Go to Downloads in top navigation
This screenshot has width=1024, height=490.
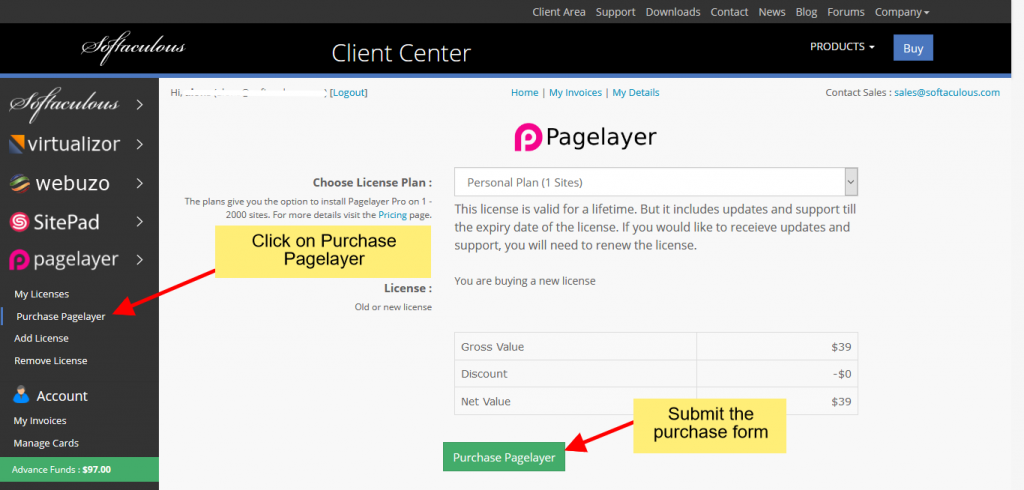673,12
